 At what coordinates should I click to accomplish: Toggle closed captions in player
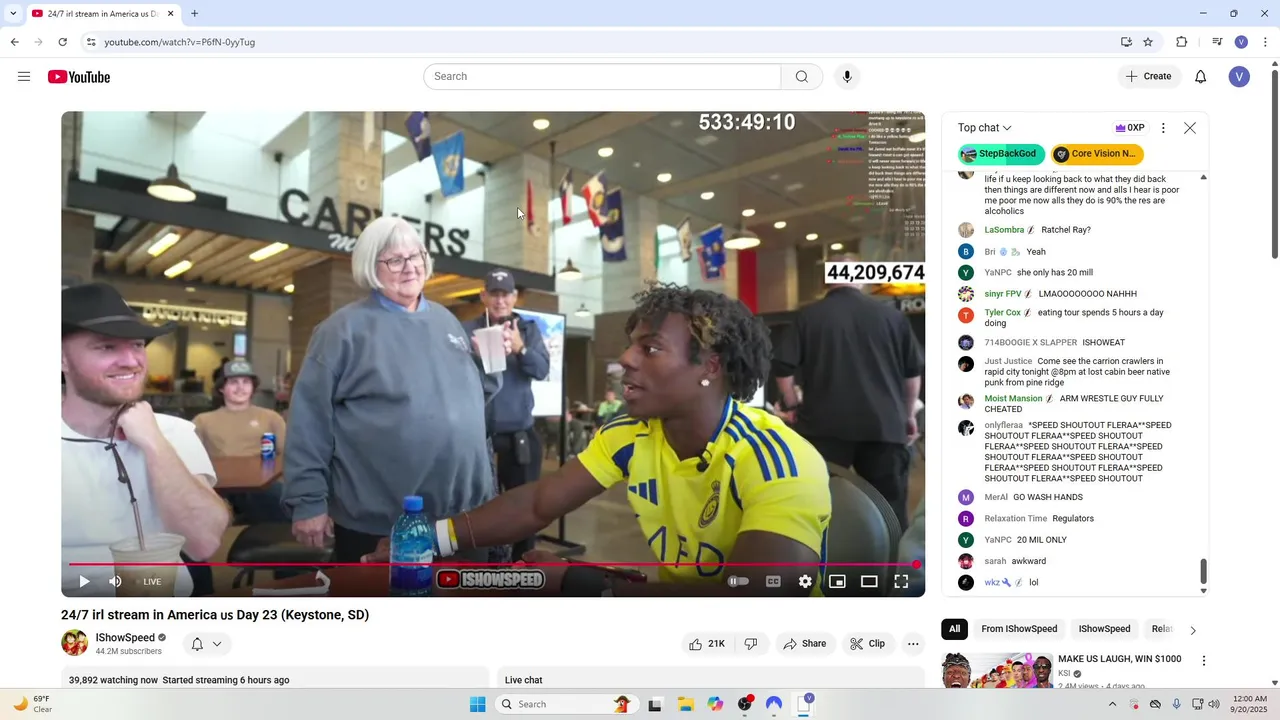click(x=773, y=581)
